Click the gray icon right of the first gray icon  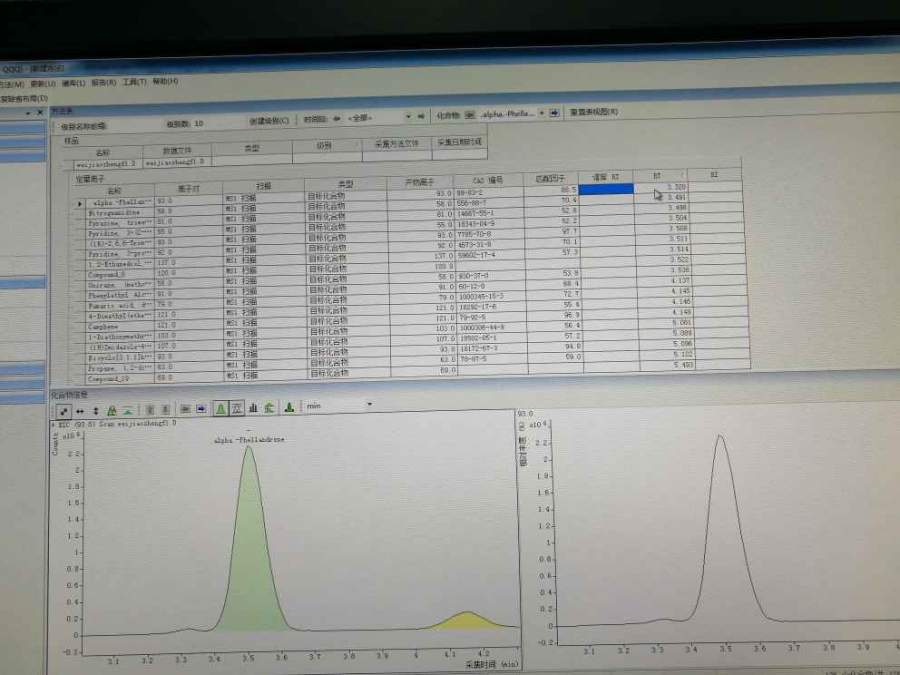165,409
